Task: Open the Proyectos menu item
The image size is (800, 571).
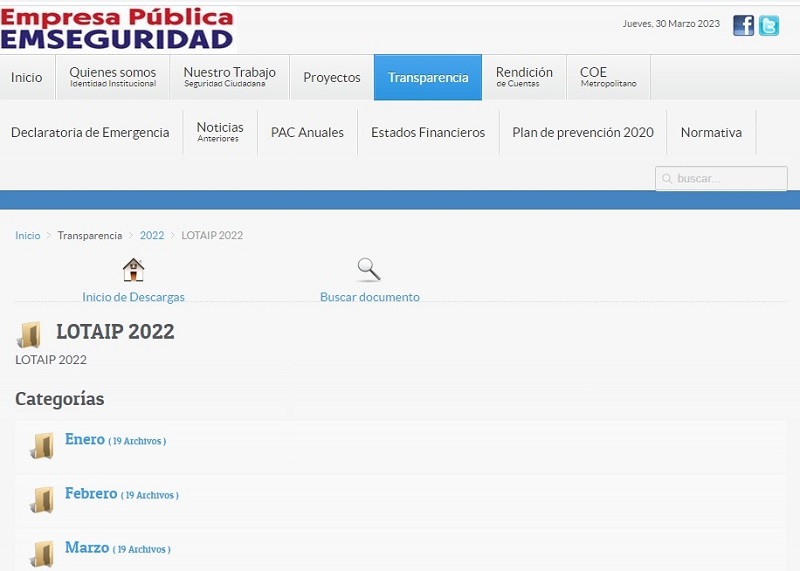Action: tap(332, 78)
